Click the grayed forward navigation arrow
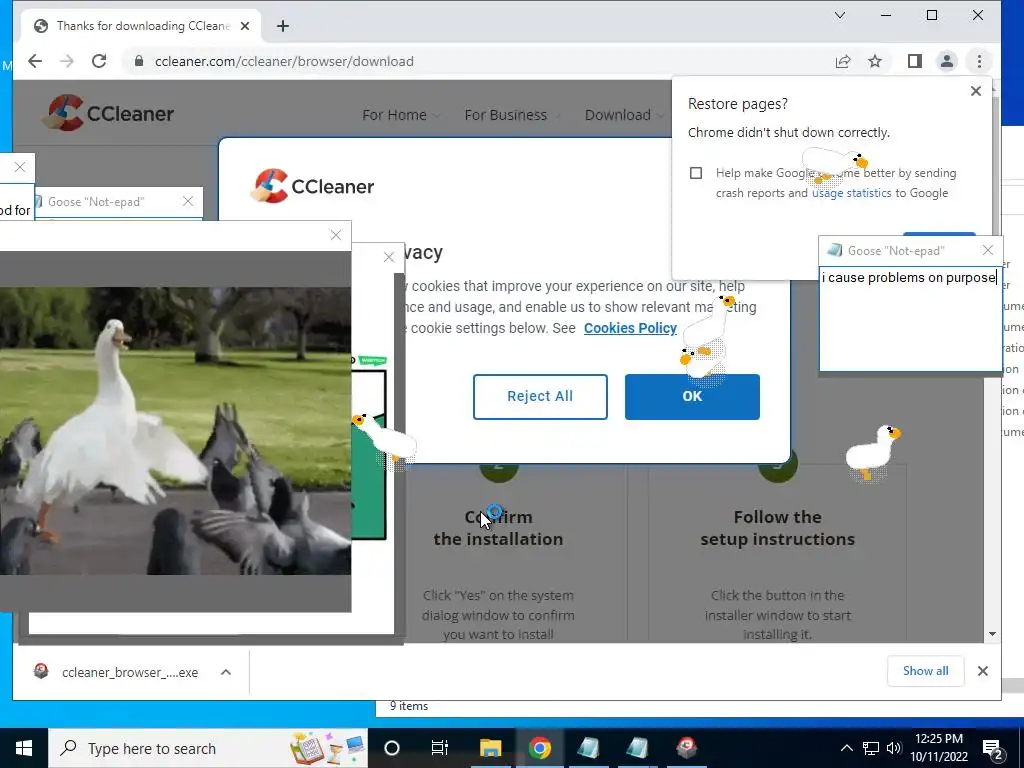The height and width of the screenshot is (768, 1024). point(67,61)
